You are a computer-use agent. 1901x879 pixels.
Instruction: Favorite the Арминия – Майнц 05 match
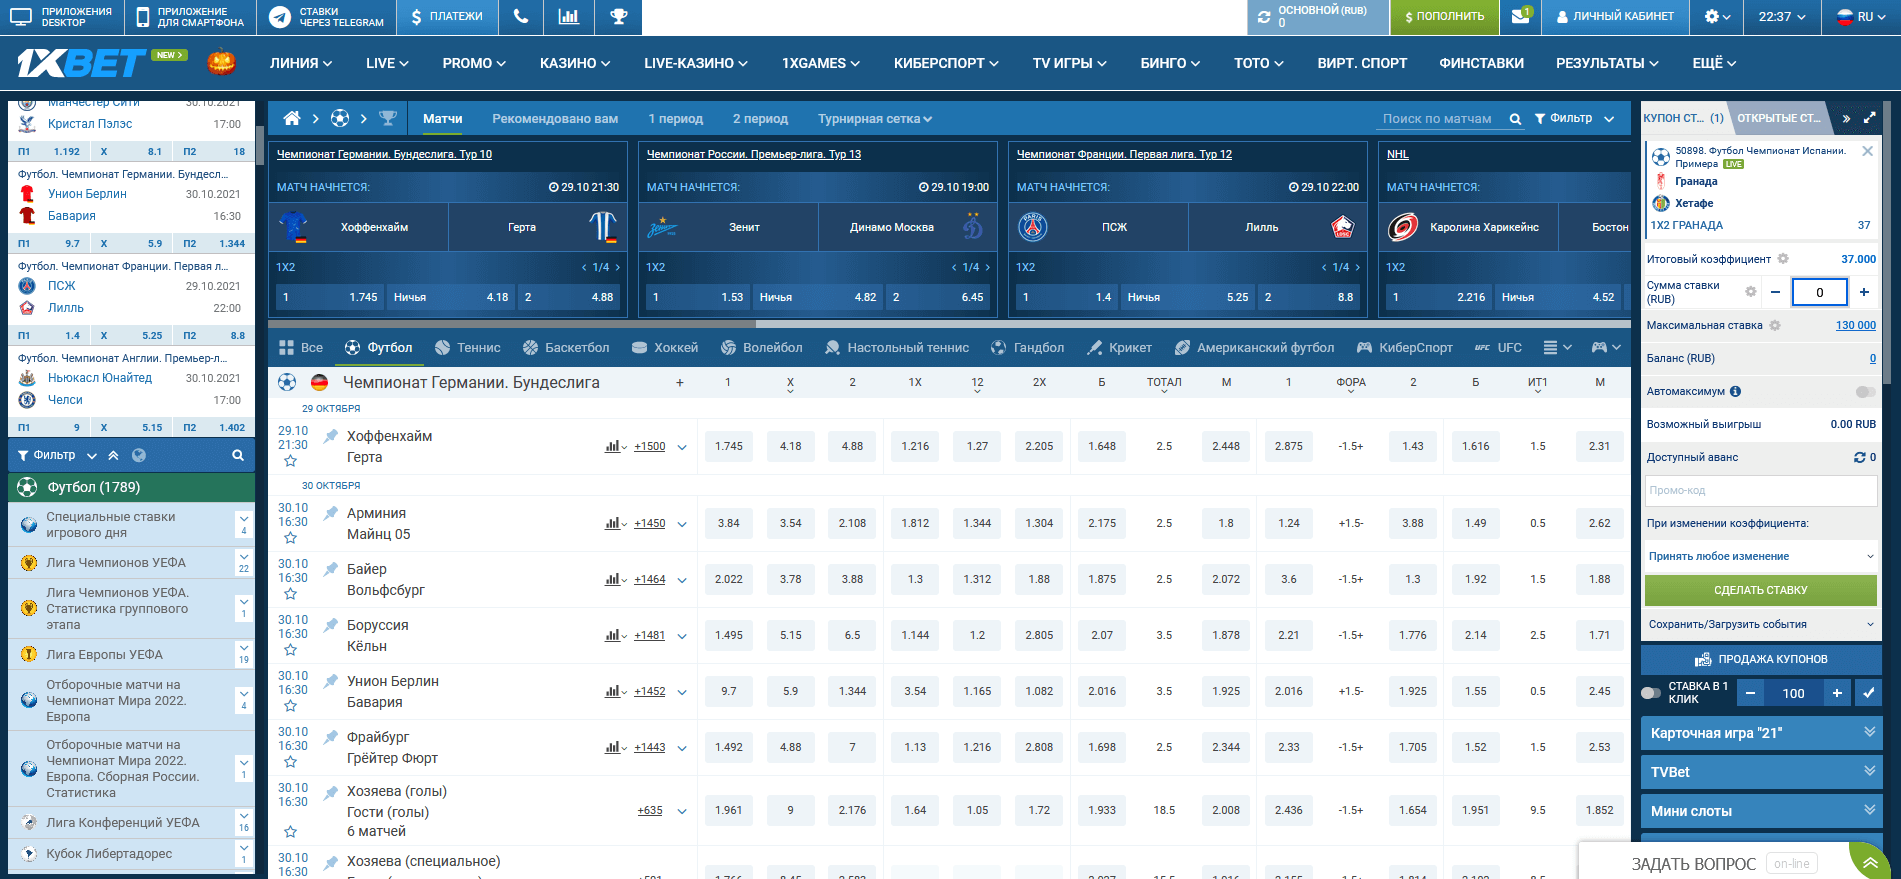click(290, 538)
